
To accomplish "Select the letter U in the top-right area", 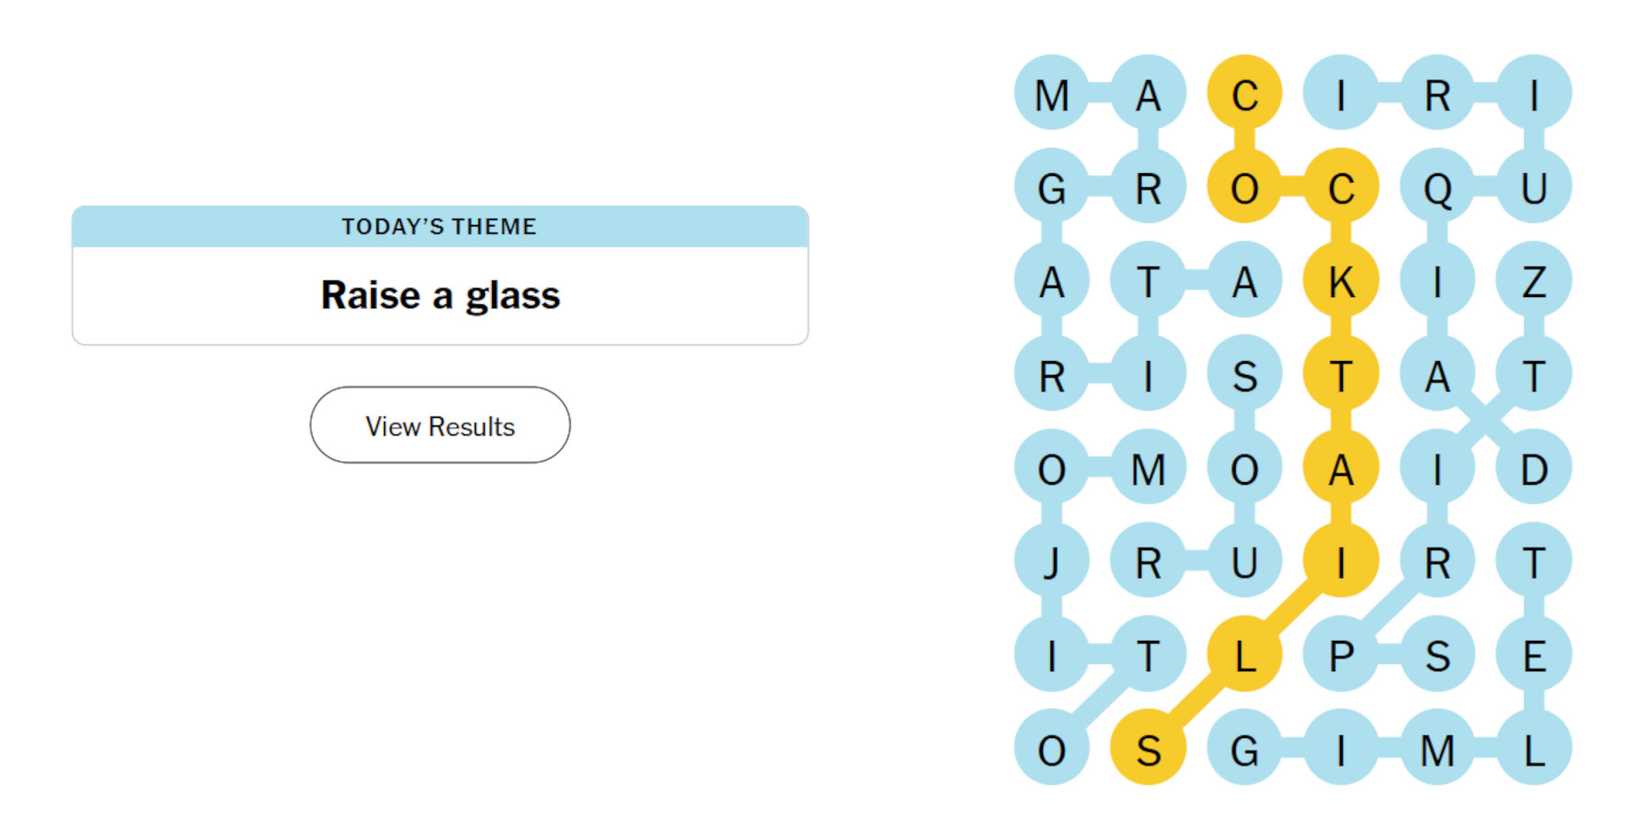I will 1533,188.
